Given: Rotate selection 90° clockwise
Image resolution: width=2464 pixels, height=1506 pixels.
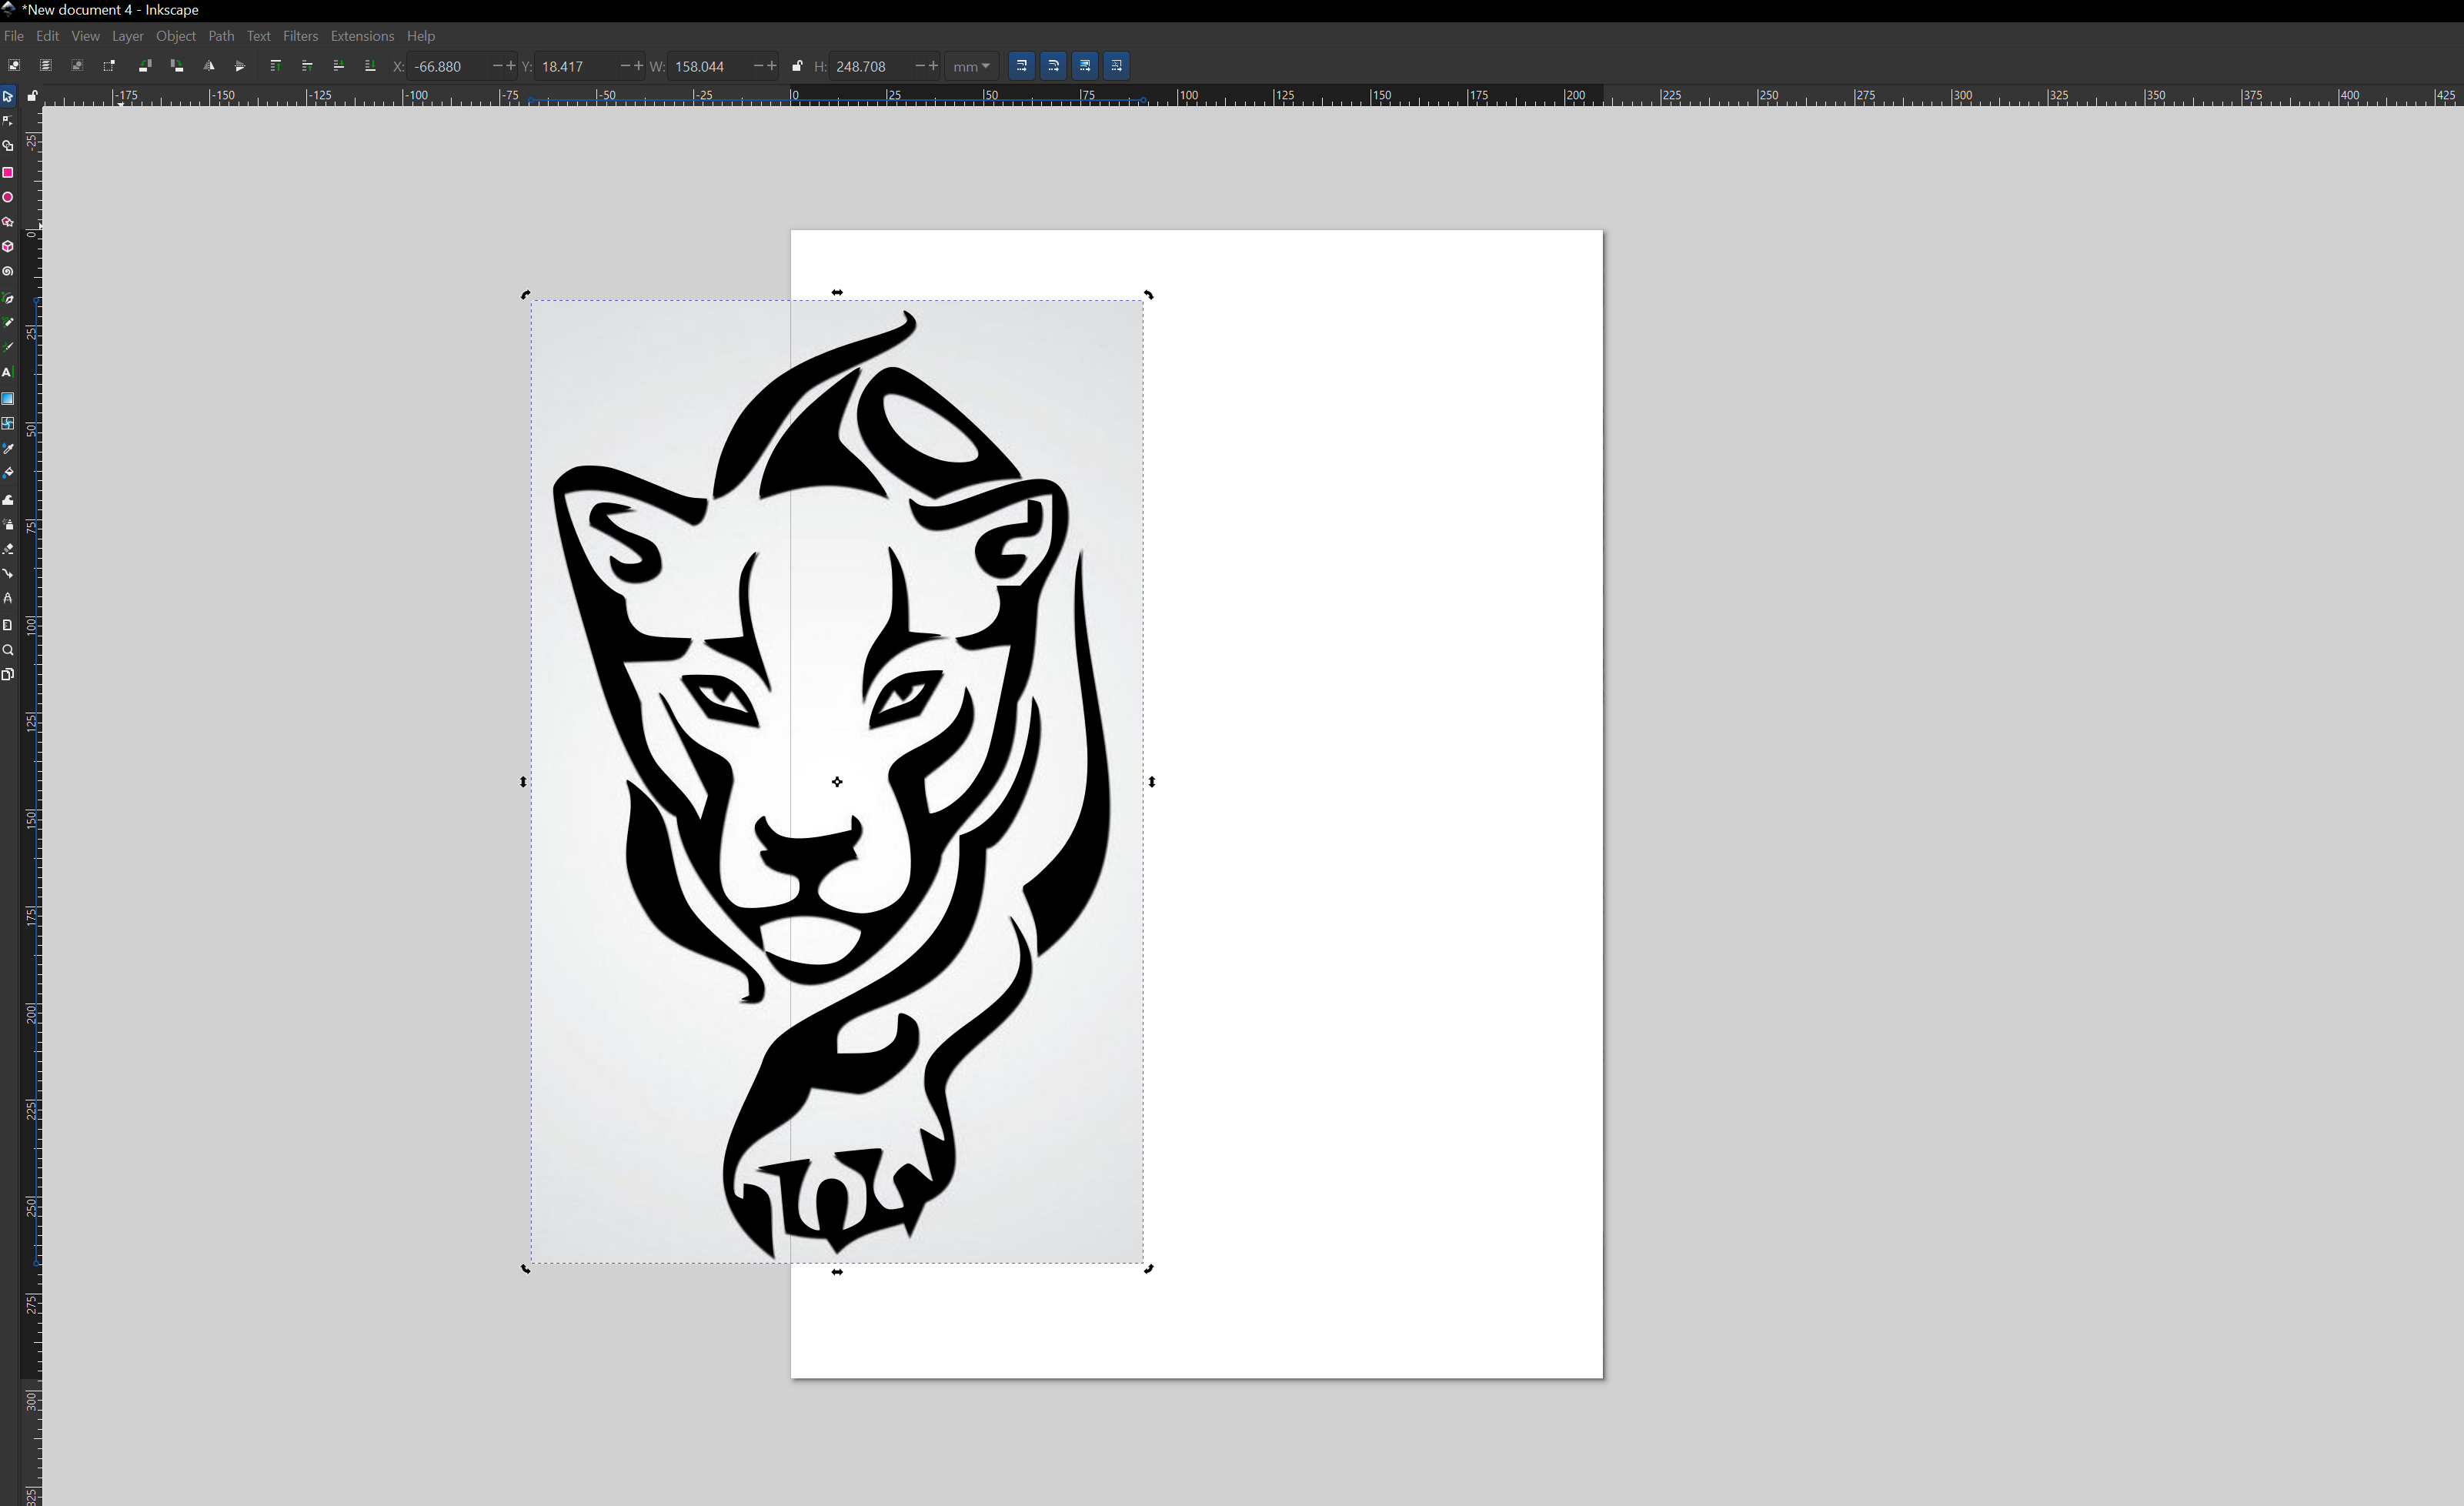Looking at the screenshot, I should click(177, 66).
